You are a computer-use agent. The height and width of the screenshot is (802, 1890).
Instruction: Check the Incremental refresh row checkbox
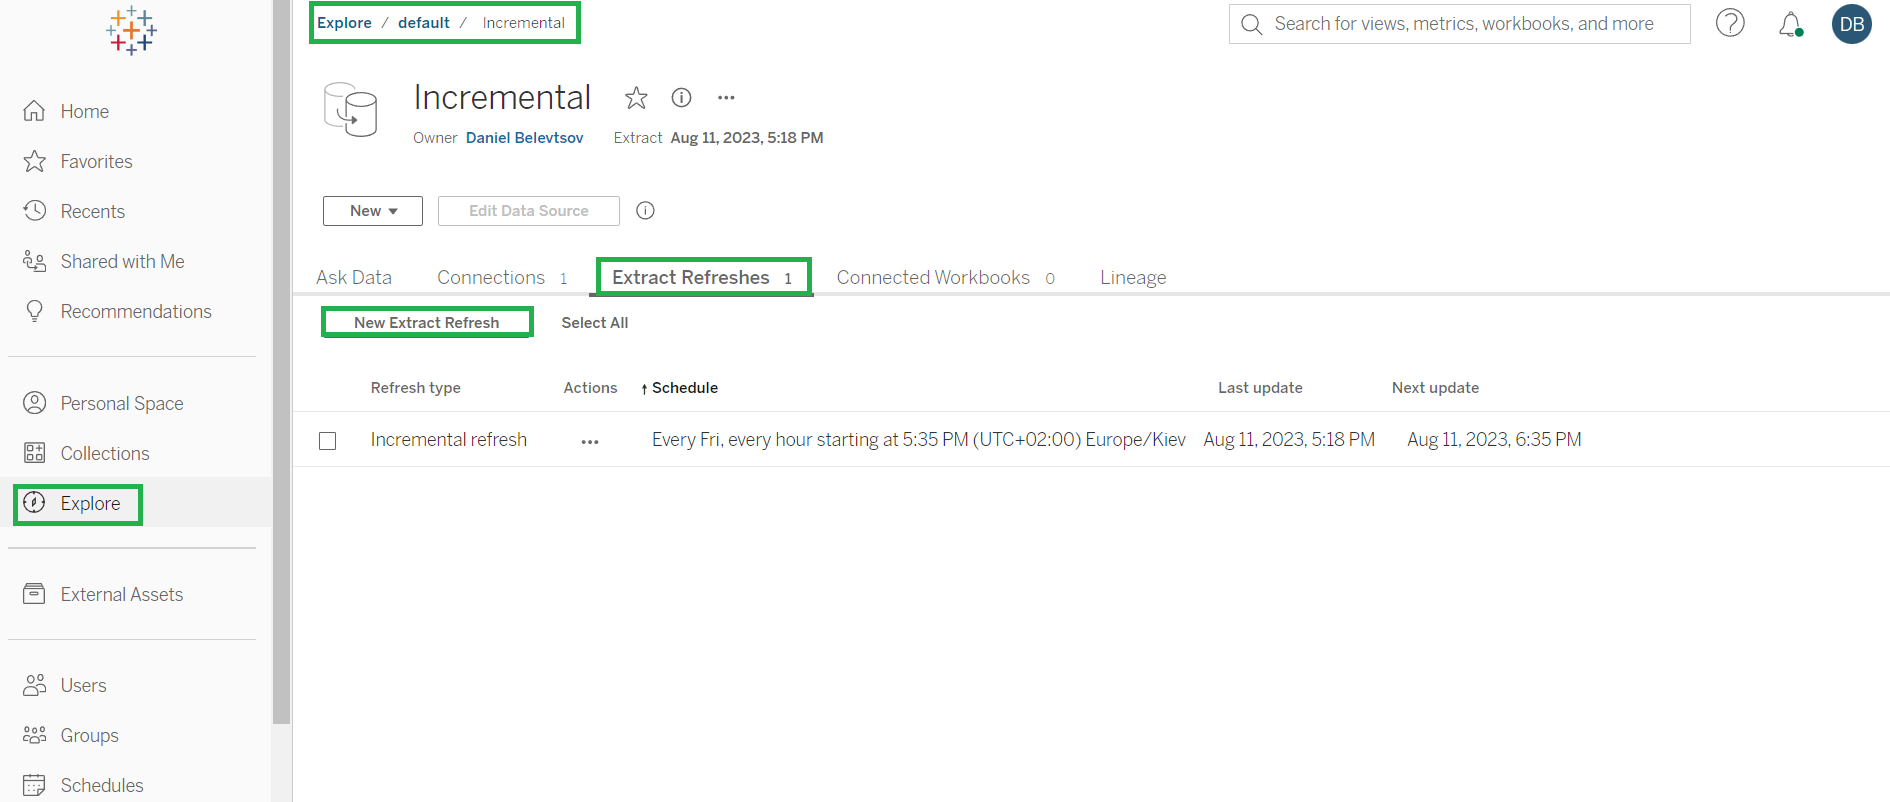(x=327, y=441)
